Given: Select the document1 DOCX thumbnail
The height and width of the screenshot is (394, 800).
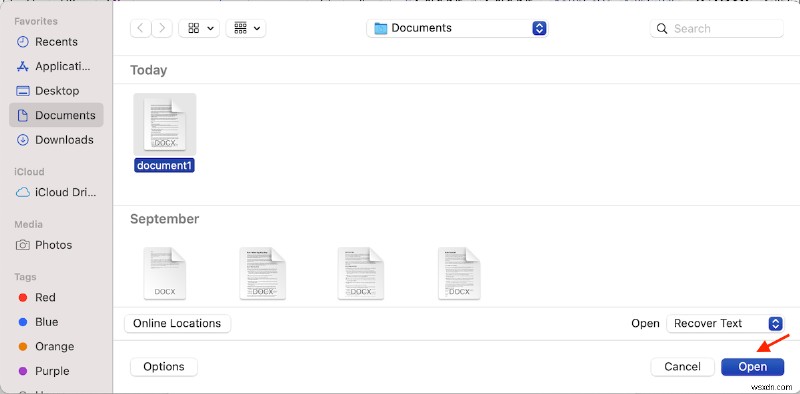Looking at the screenshot, I should coord(165,125).
